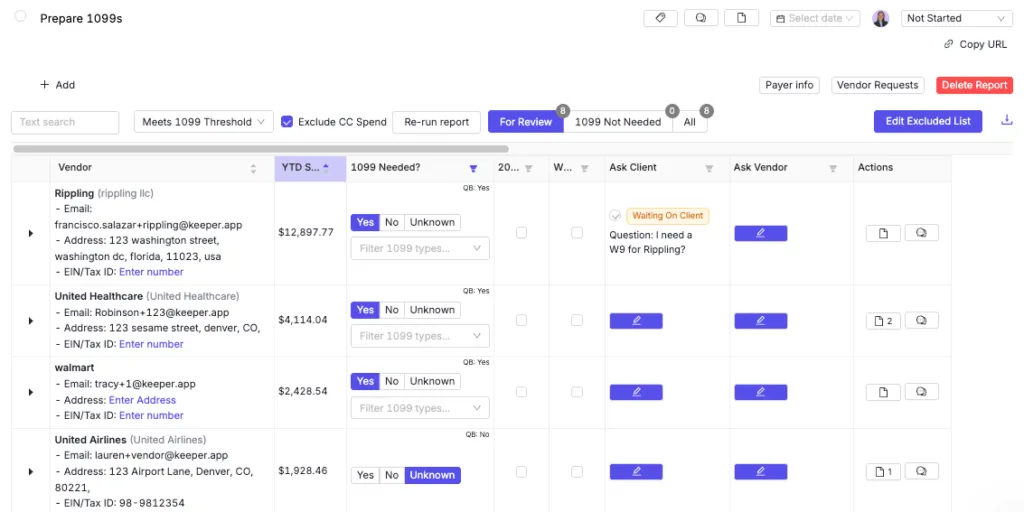Expand the Rippling vendor row
This screenshot has width=1024, height=512.
pyautogui.click(x=31, y=233)
